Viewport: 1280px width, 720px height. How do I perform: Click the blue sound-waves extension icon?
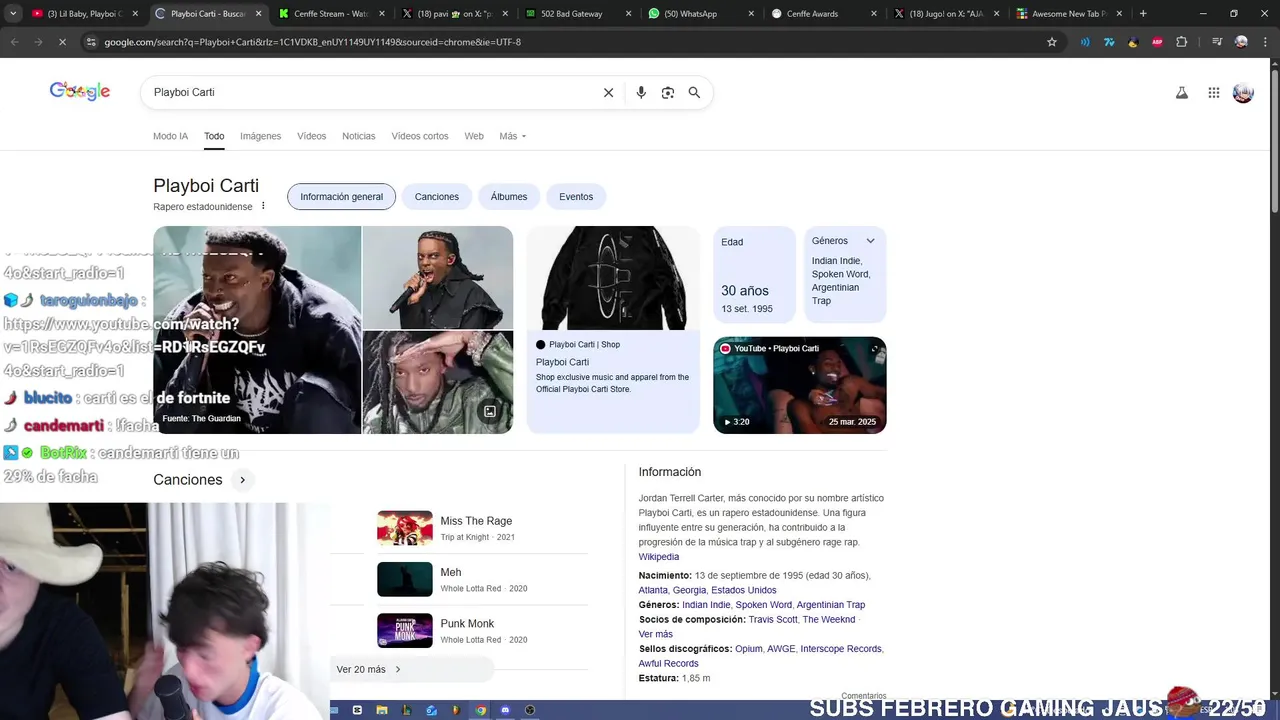[x=1085, y=42]
